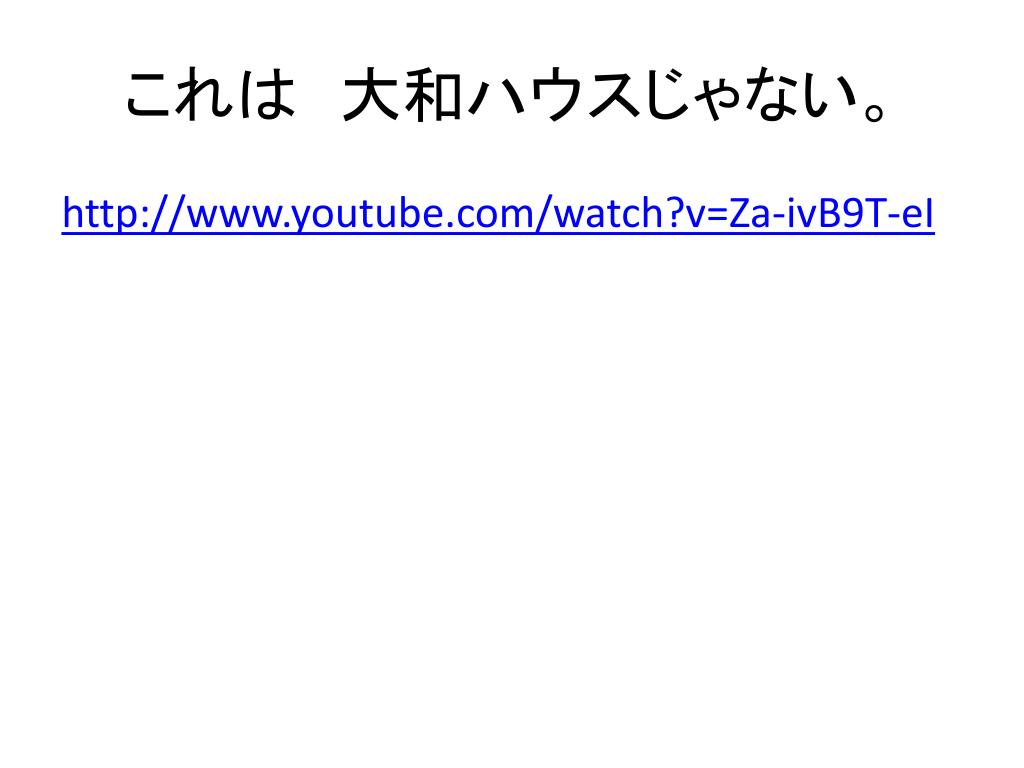The image size is (1024, 768).
Task: Click the gap between これは and 大和
Action: click(319, 96)
